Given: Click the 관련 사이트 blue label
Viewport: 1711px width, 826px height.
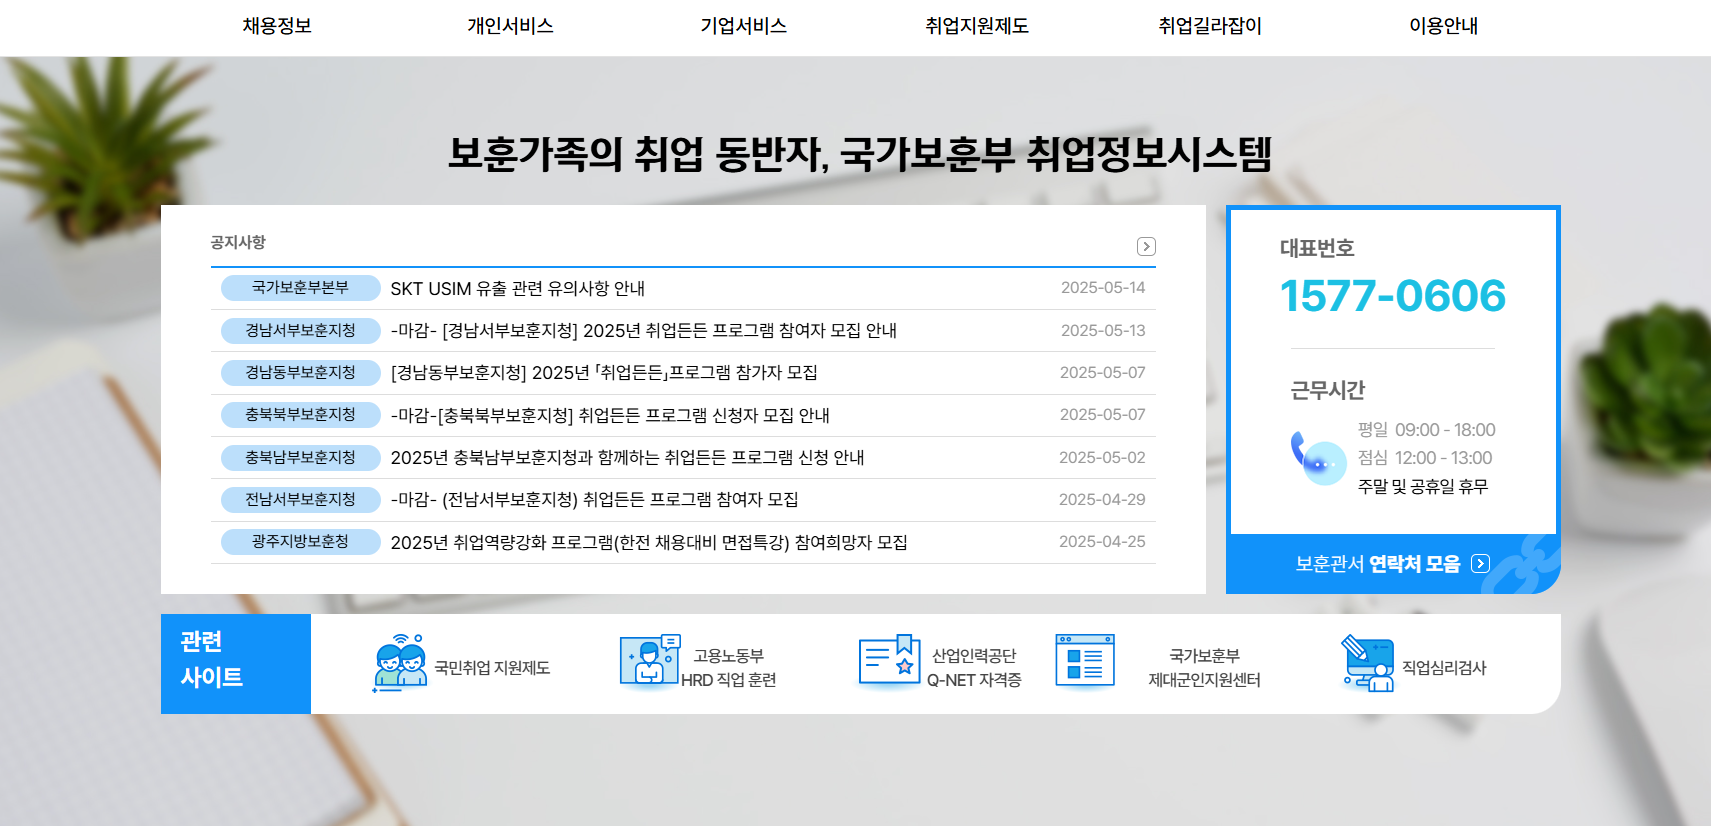Looking at the screenshot, I should tap(236, 664).
